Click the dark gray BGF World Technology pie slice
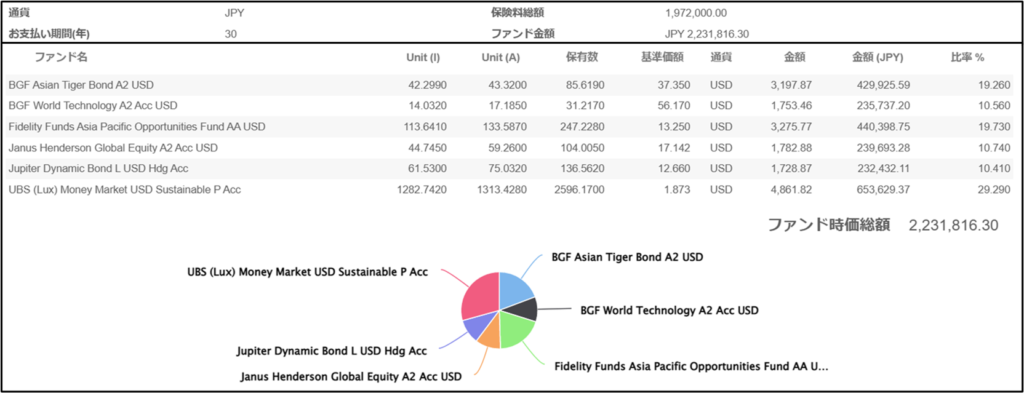The image size is (1024, 393). tap(526, 309)
